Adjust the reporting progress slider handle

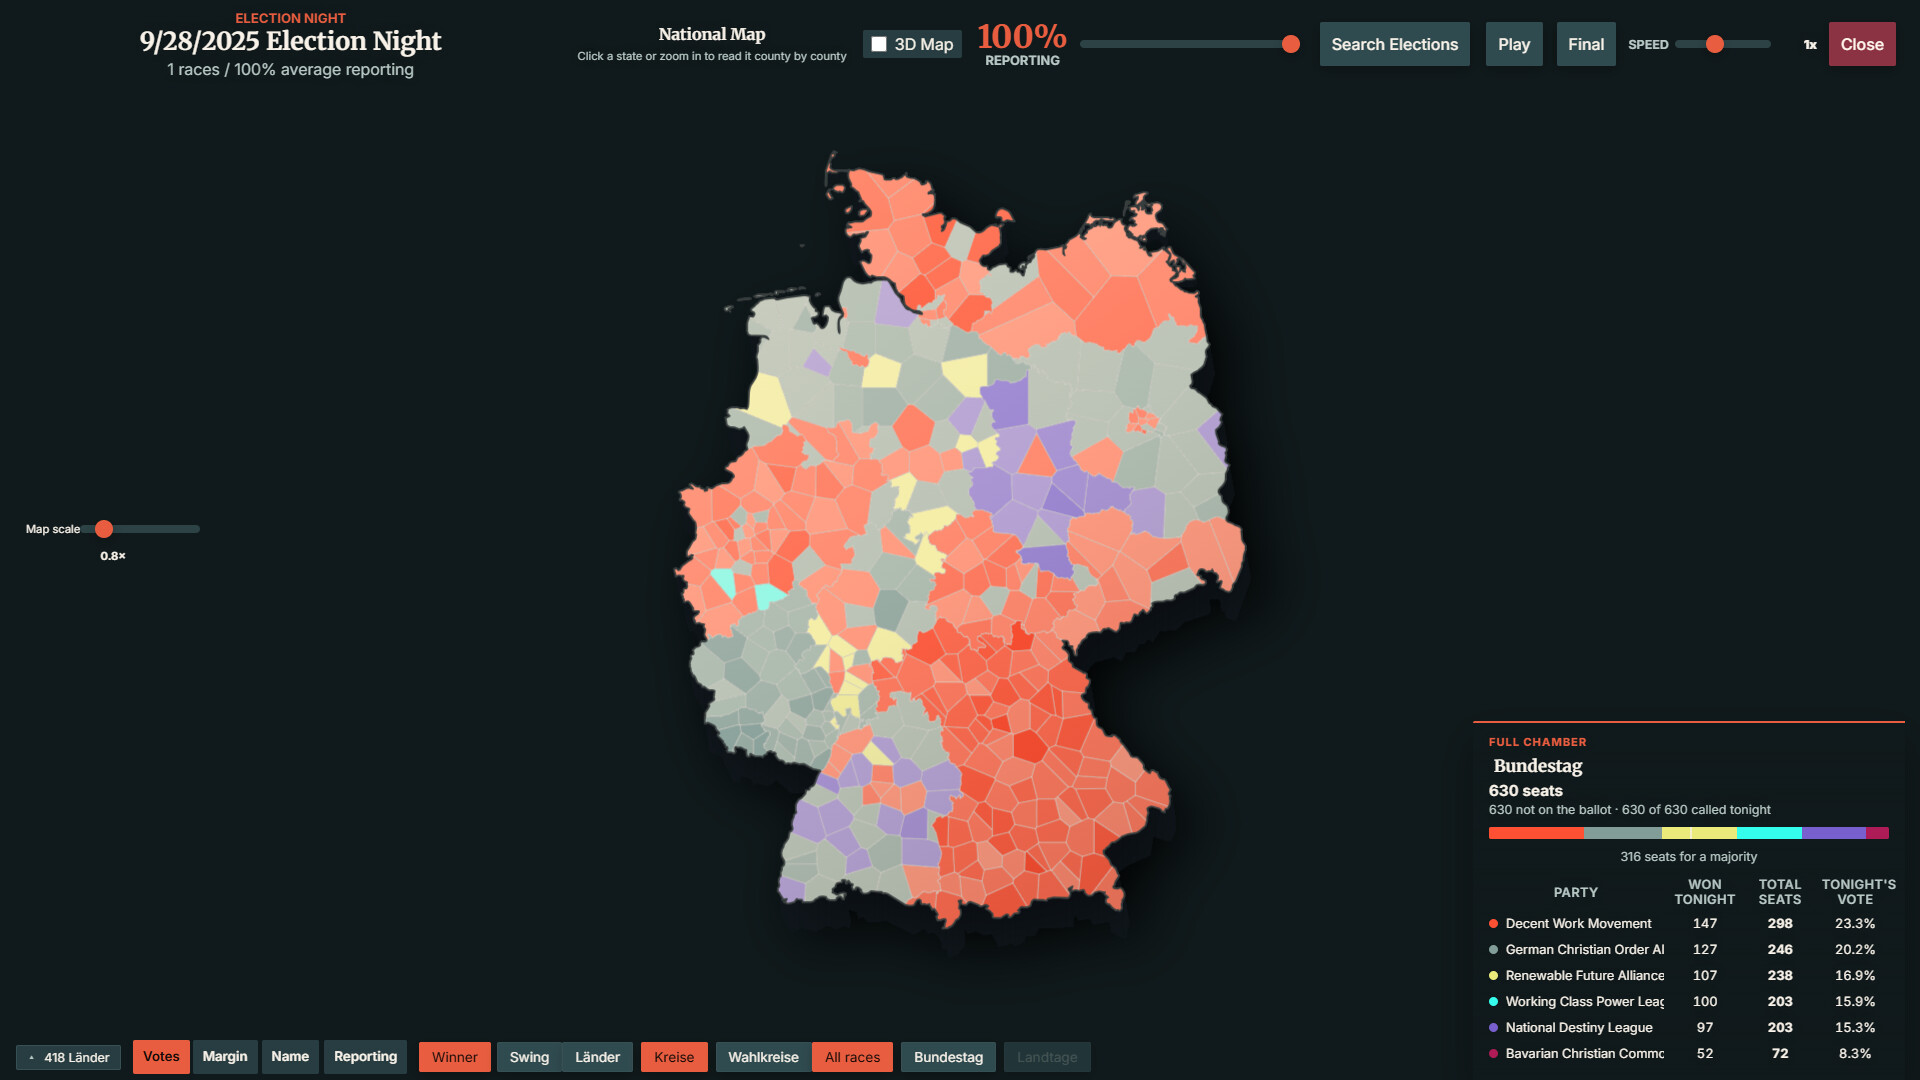(x=1291, y=44)
